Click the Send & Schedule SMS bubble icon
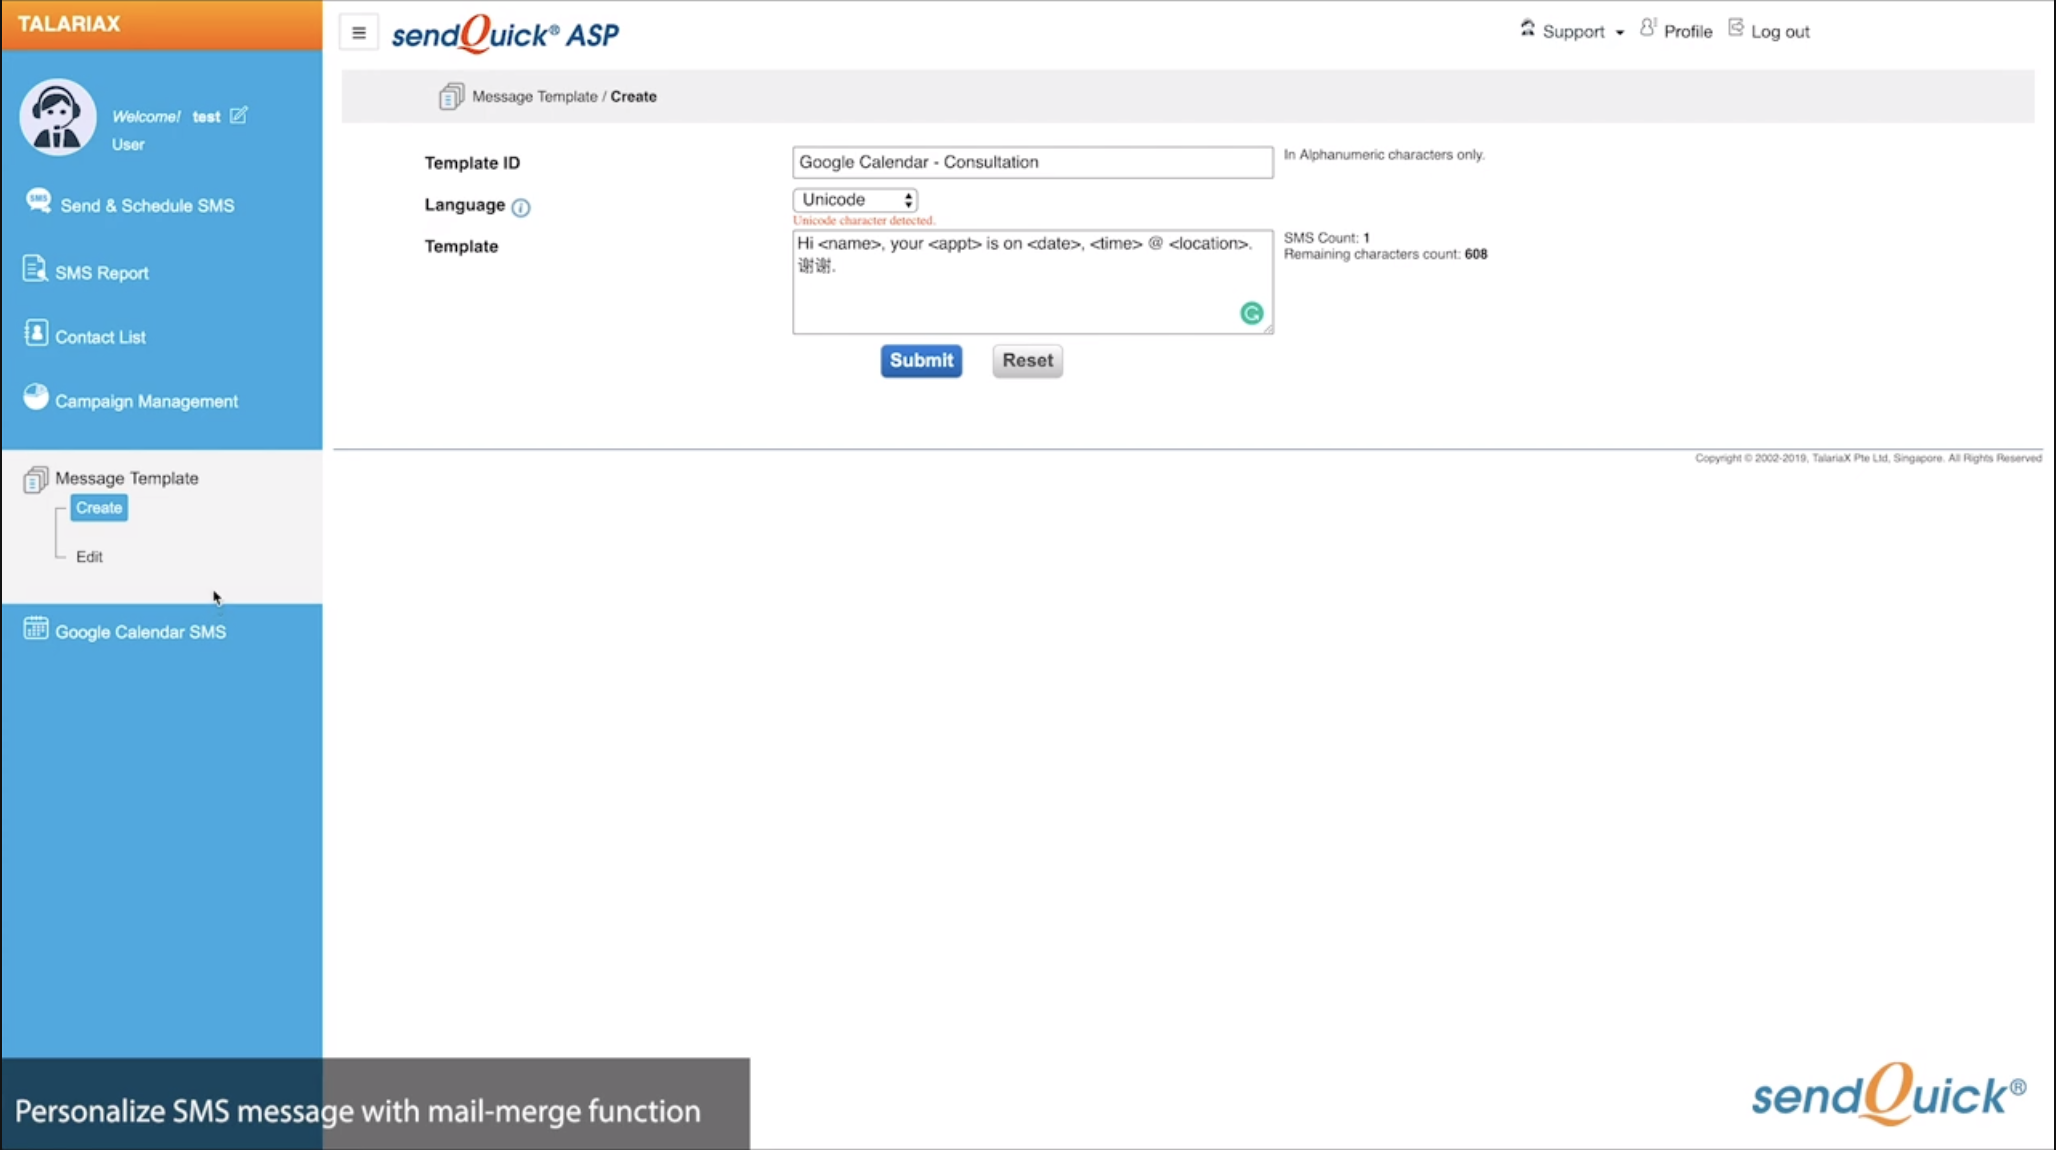The image size is (2056, 1150). pos(38,201)
